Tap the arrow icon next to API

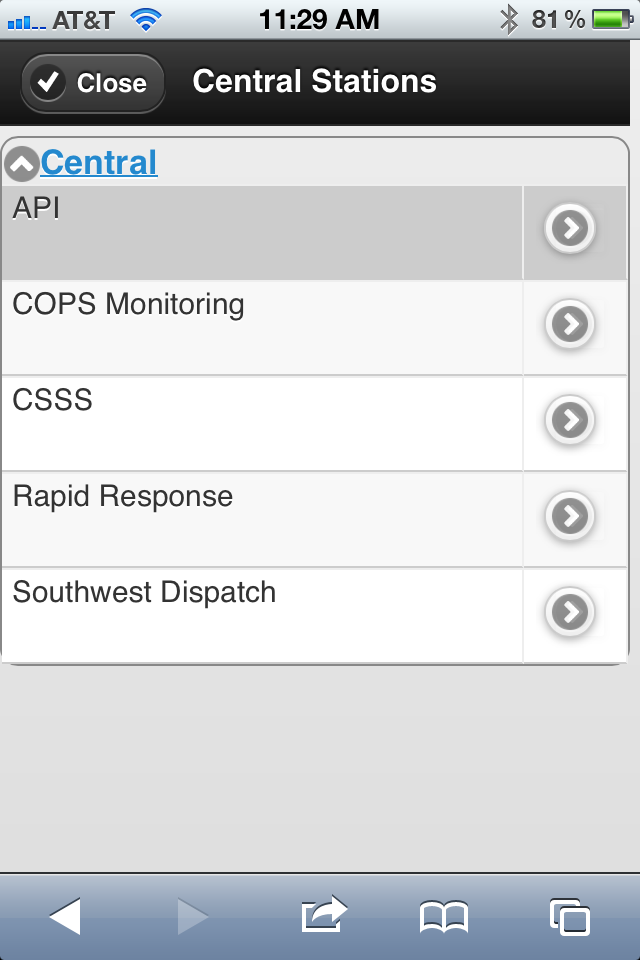(570, 228)
